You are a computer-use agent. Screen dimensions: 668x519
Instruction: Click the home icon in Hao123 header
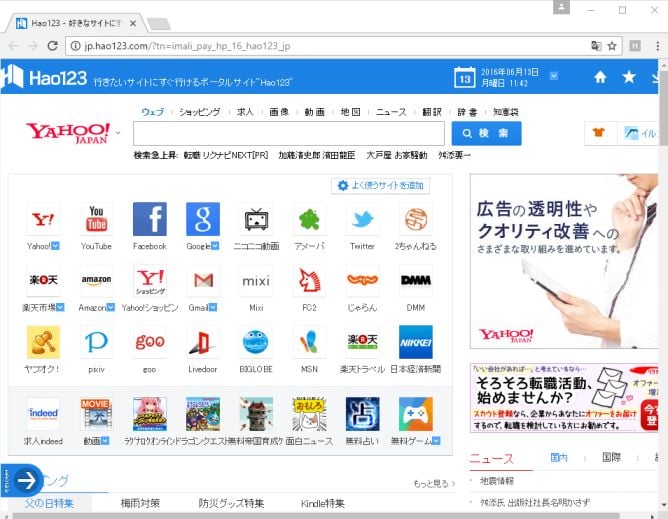(600, 77)
